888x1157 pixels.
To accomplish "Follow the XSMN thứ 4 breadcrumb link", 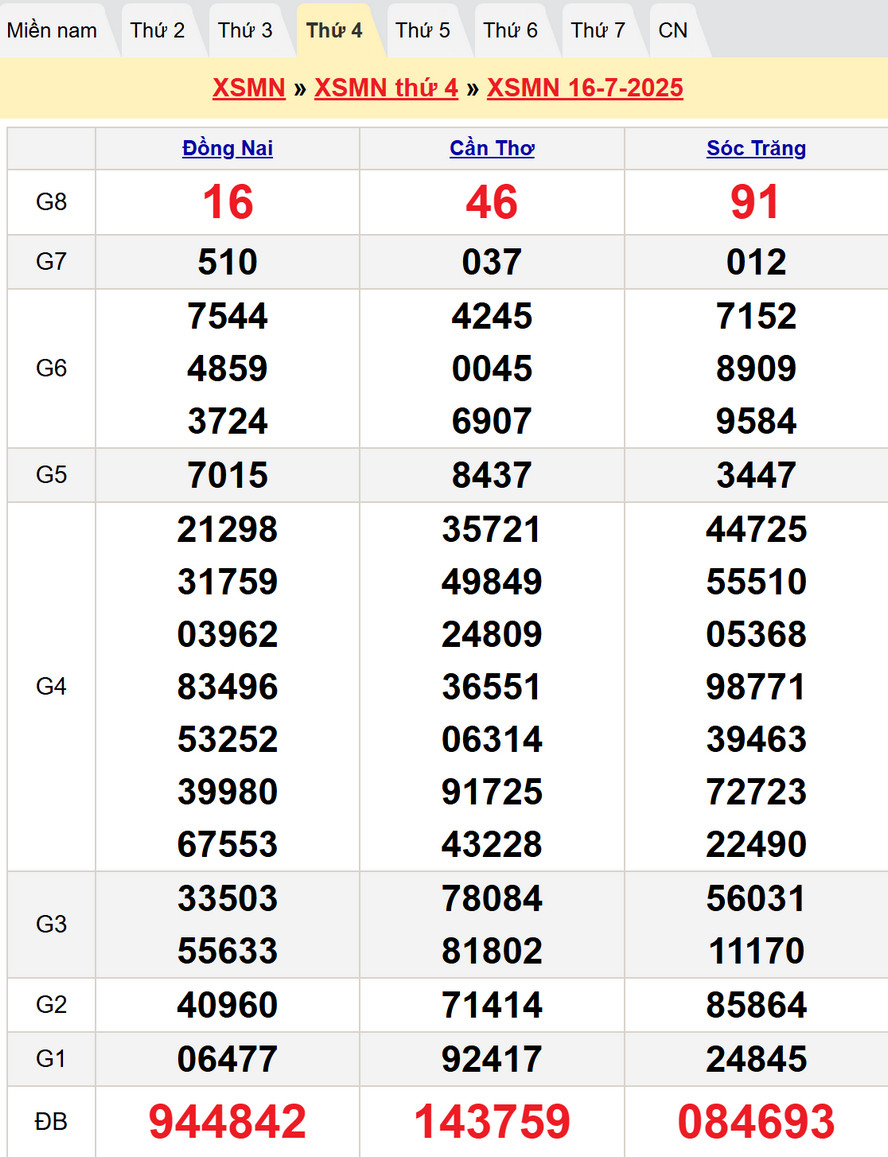I will click(x=386, y=88).
